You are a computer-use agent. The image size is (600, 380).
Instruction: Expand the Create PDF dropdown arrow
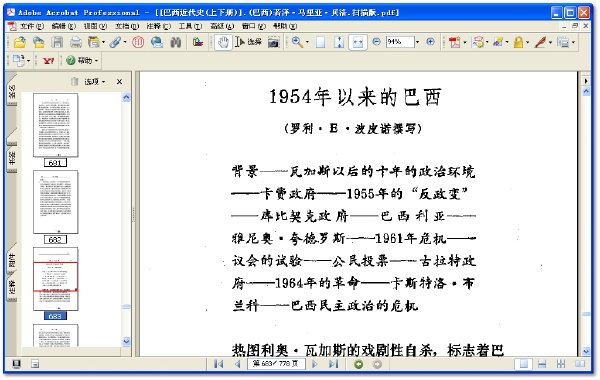[x=465, y=42]
